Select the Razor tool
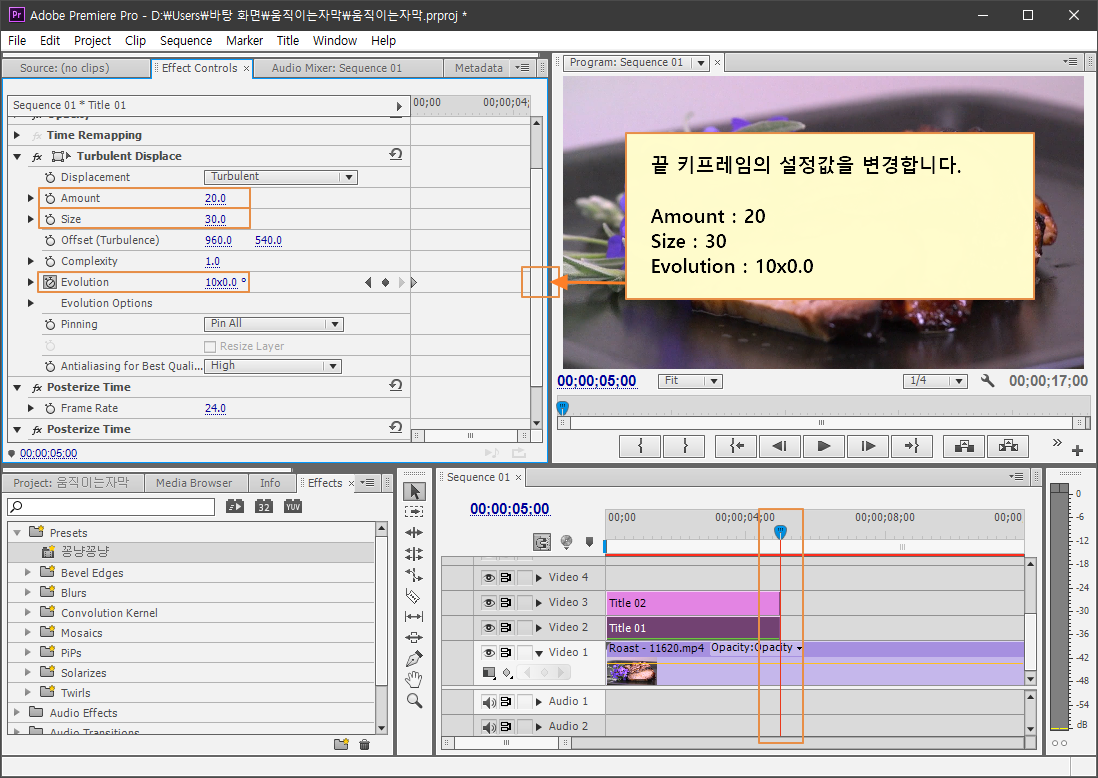The image size is (1098, 778). [414, 596]
